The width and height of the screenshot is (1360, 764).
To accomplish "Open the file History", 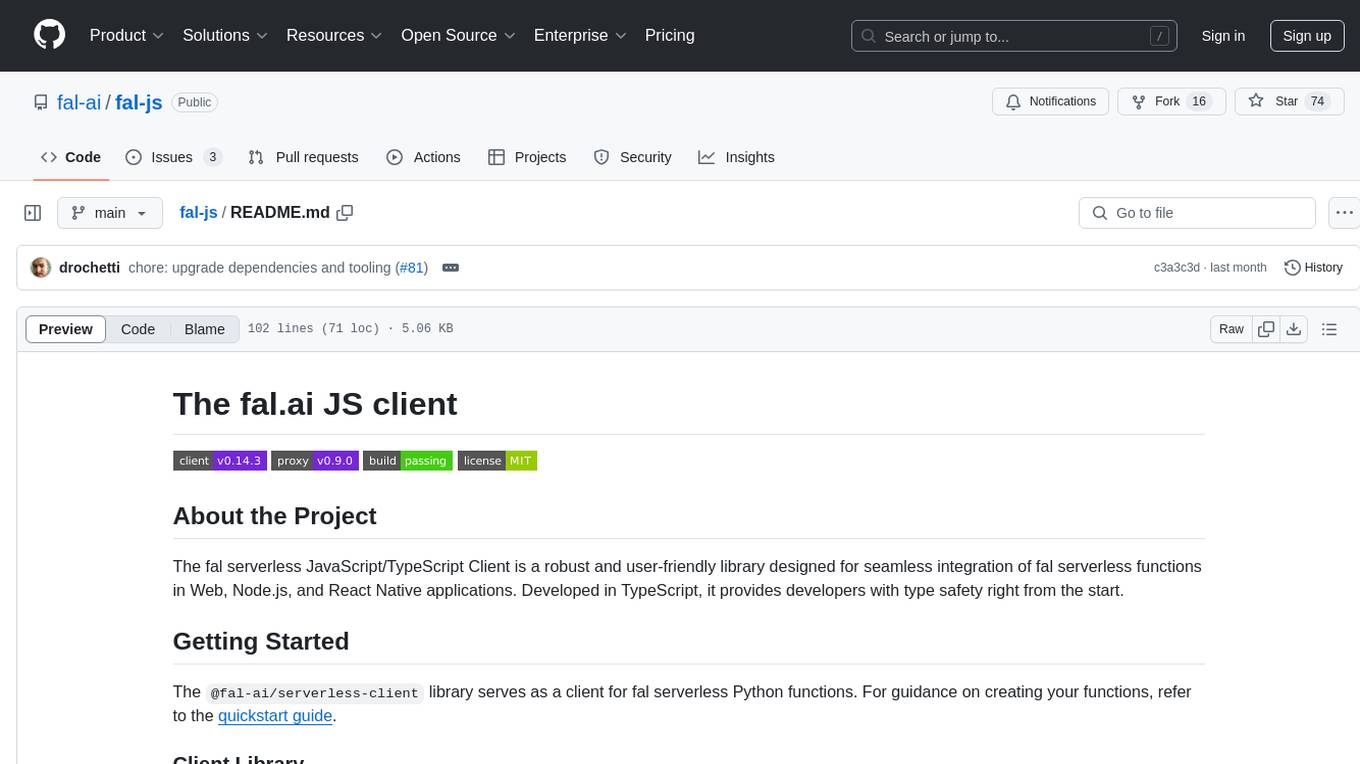I will tap(1313, 268).
